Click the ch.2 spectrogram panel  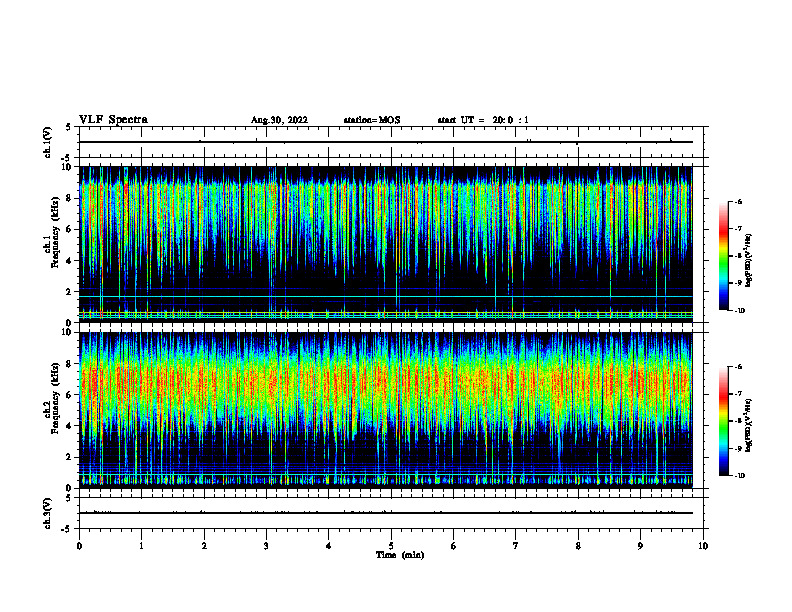(x=386, y=410)
